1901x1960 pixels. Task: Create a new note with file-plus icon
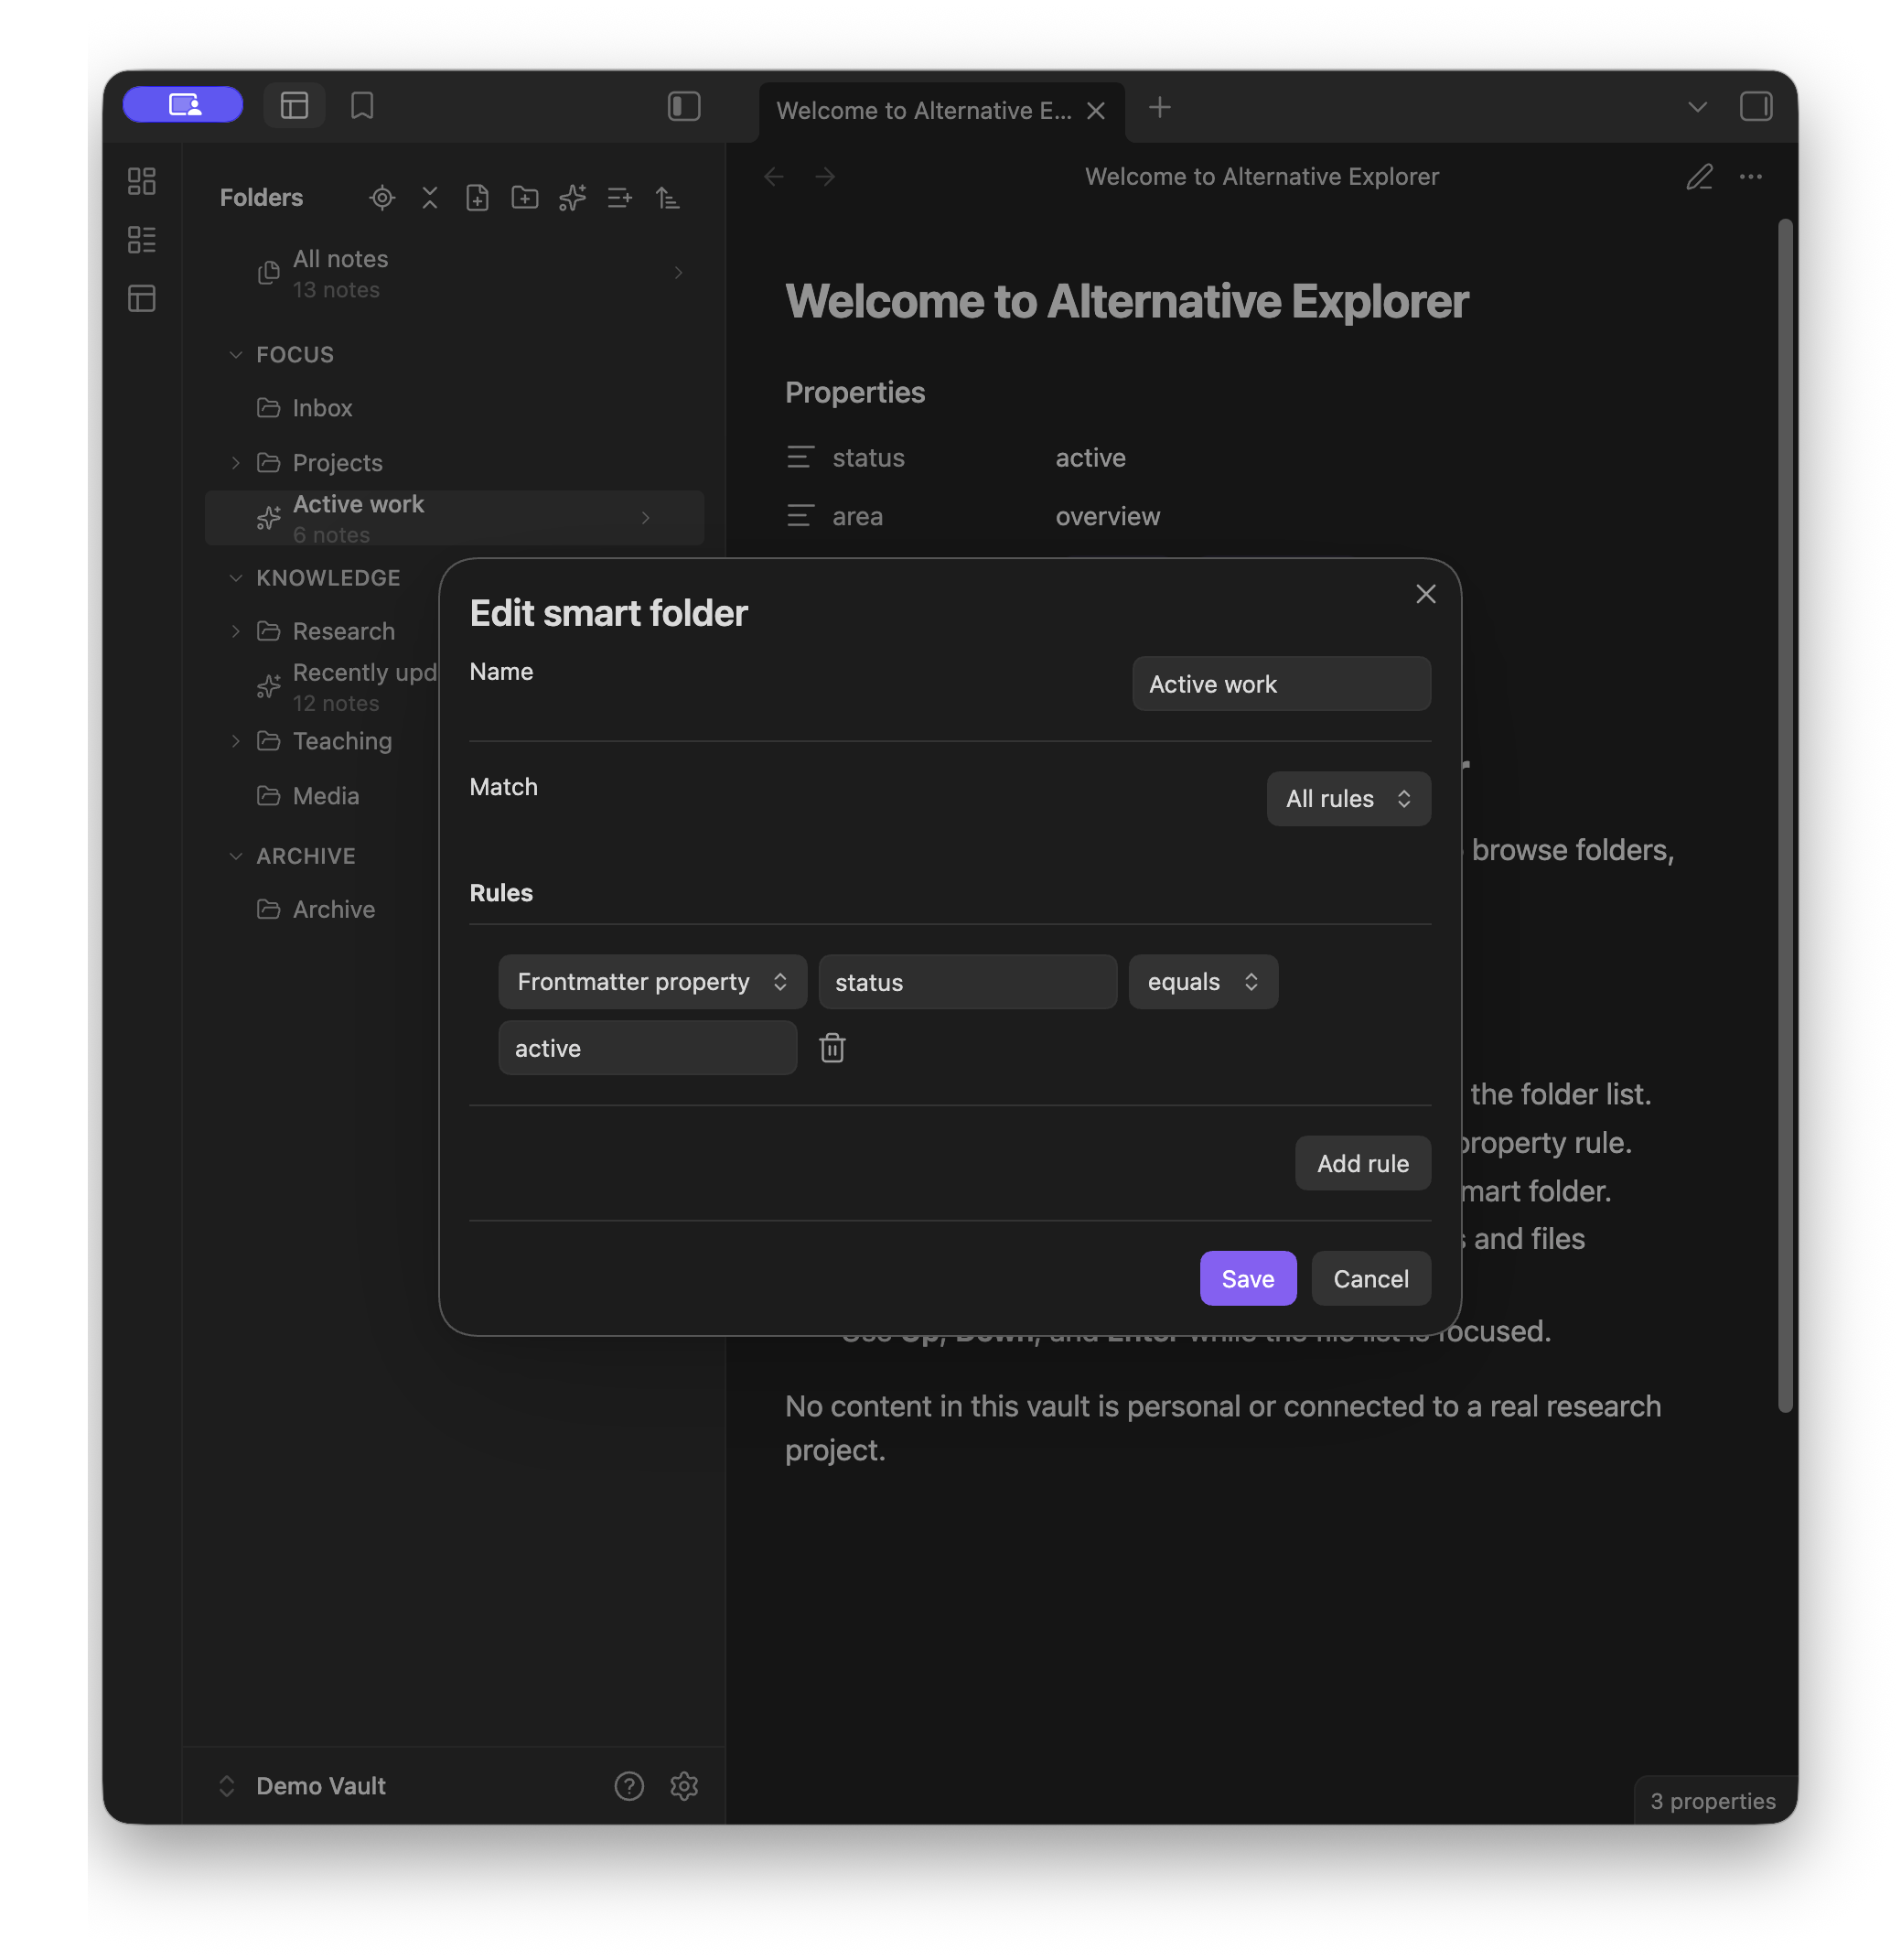point(477,198)
